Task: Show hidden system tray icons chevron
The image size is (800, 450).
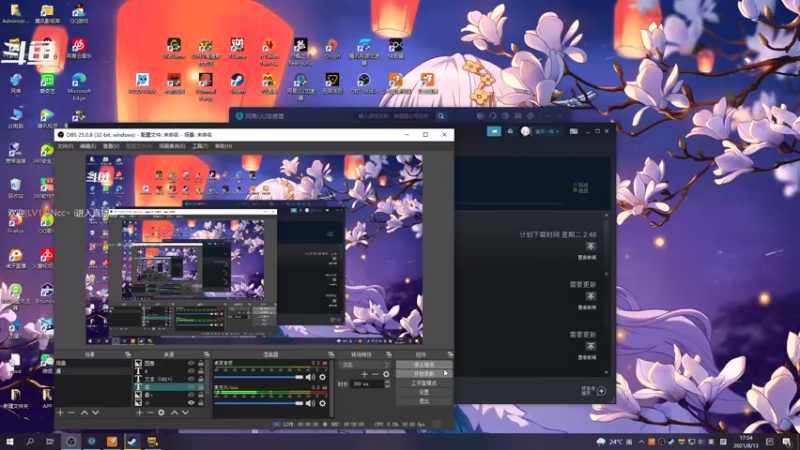Action: (641, 442)
